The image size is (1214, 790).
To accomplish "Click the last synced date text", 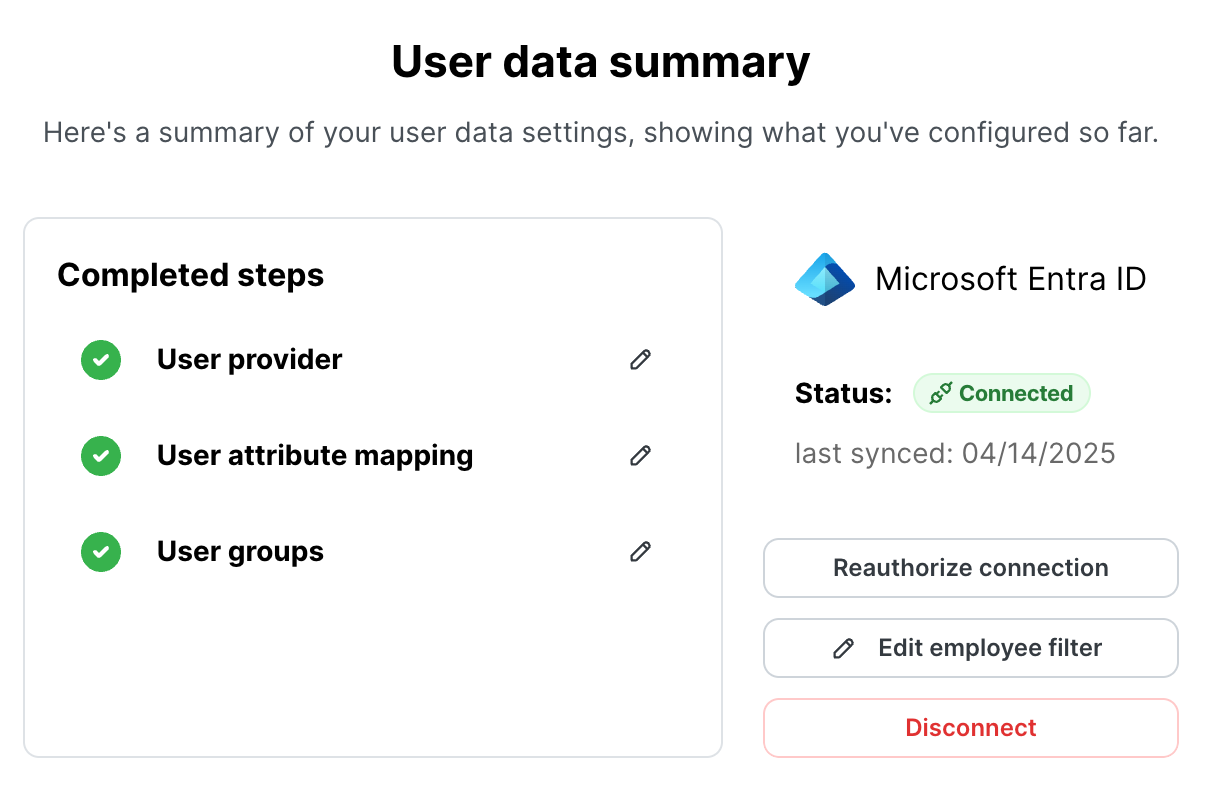I will click(955, 454).
